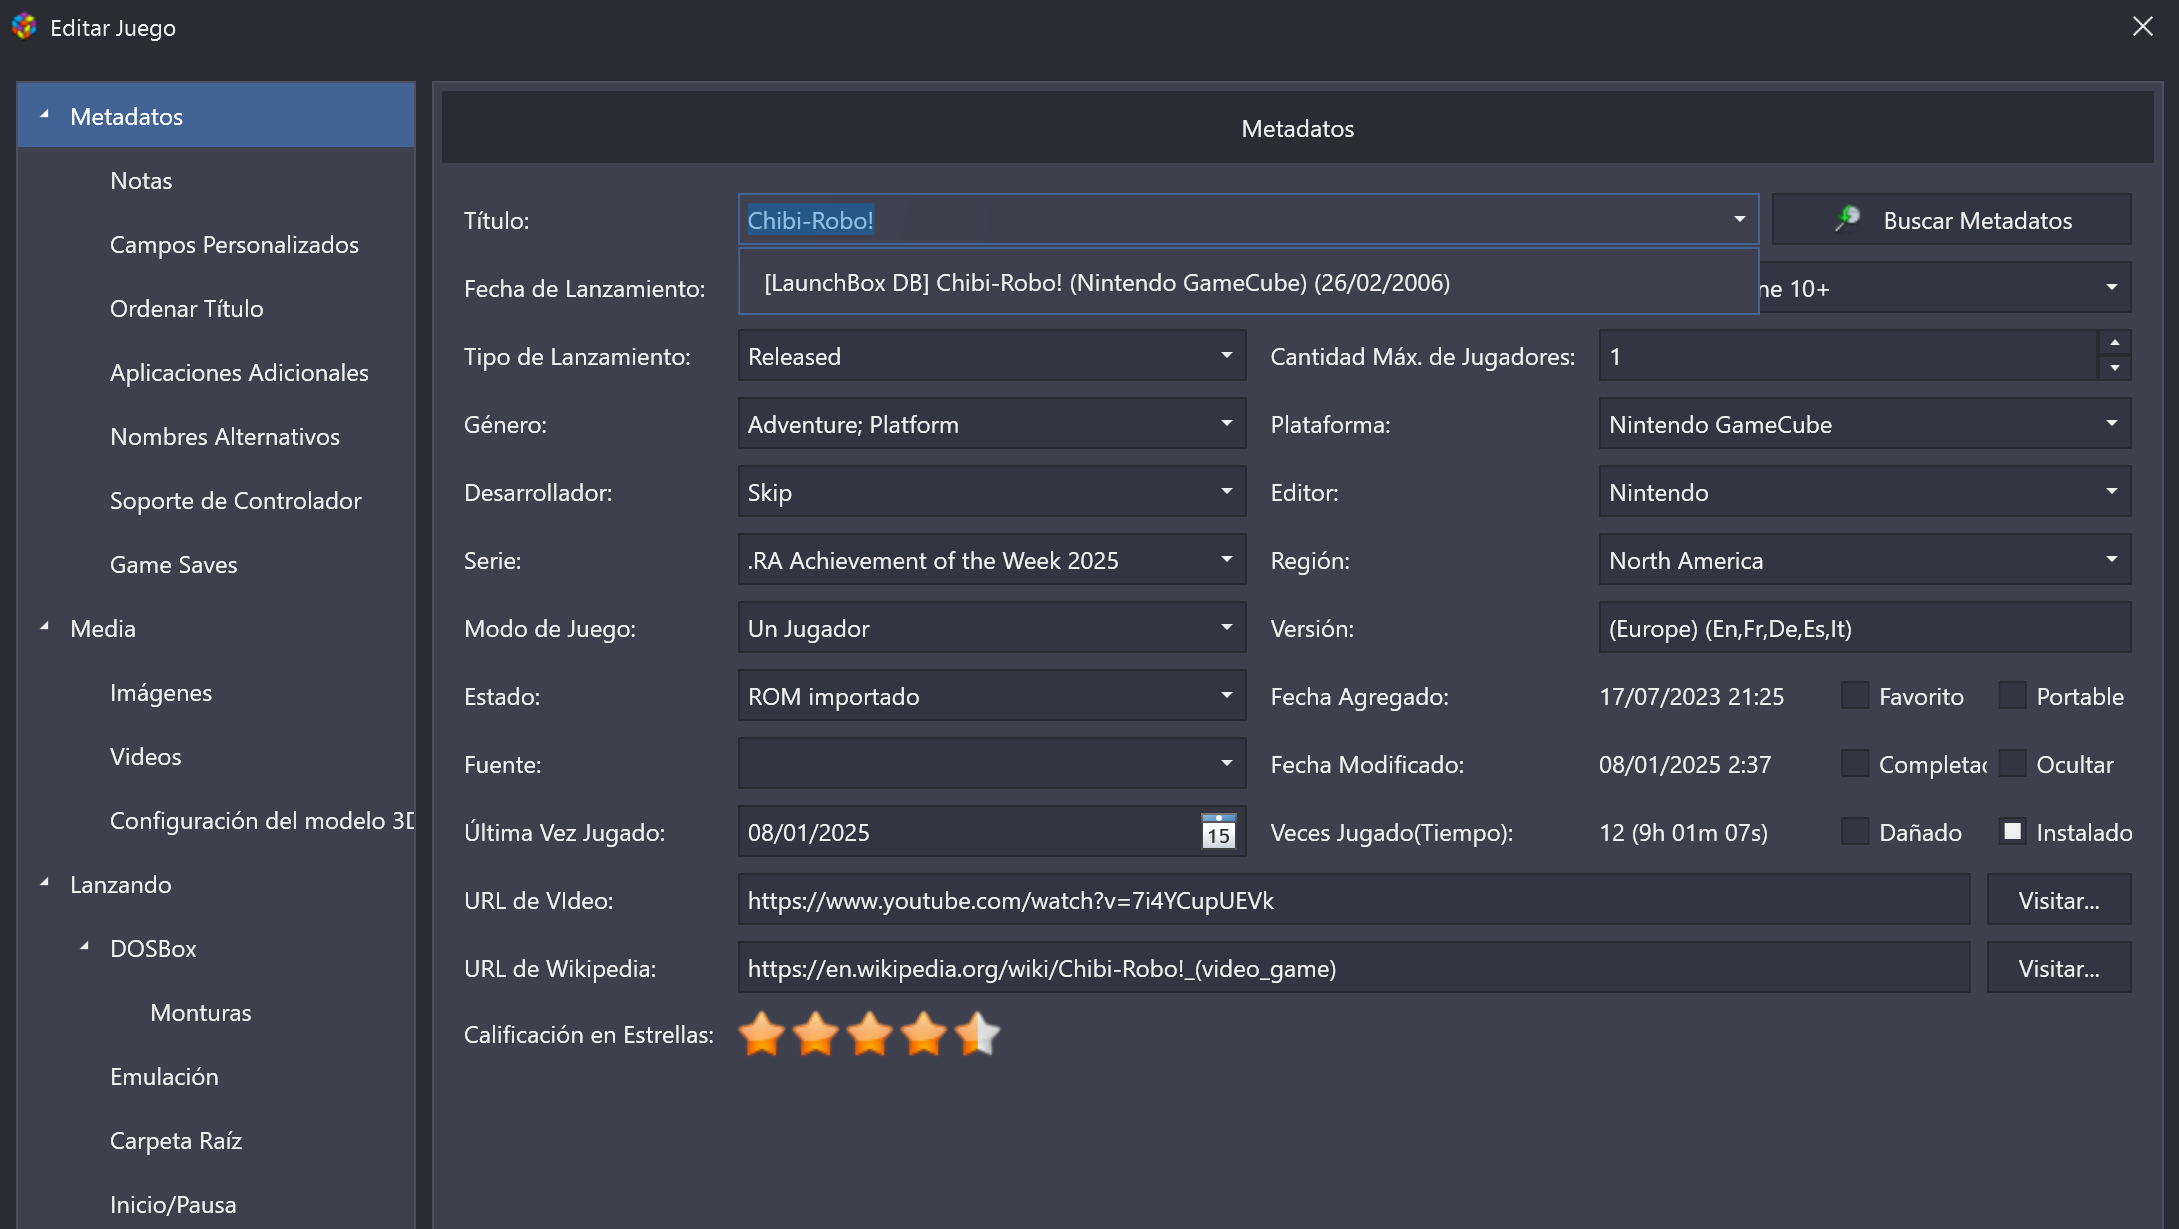Click the URL de Wikipedia field
Image resolution: width=2179 pixels, height=1229 pixels.
1354,968
